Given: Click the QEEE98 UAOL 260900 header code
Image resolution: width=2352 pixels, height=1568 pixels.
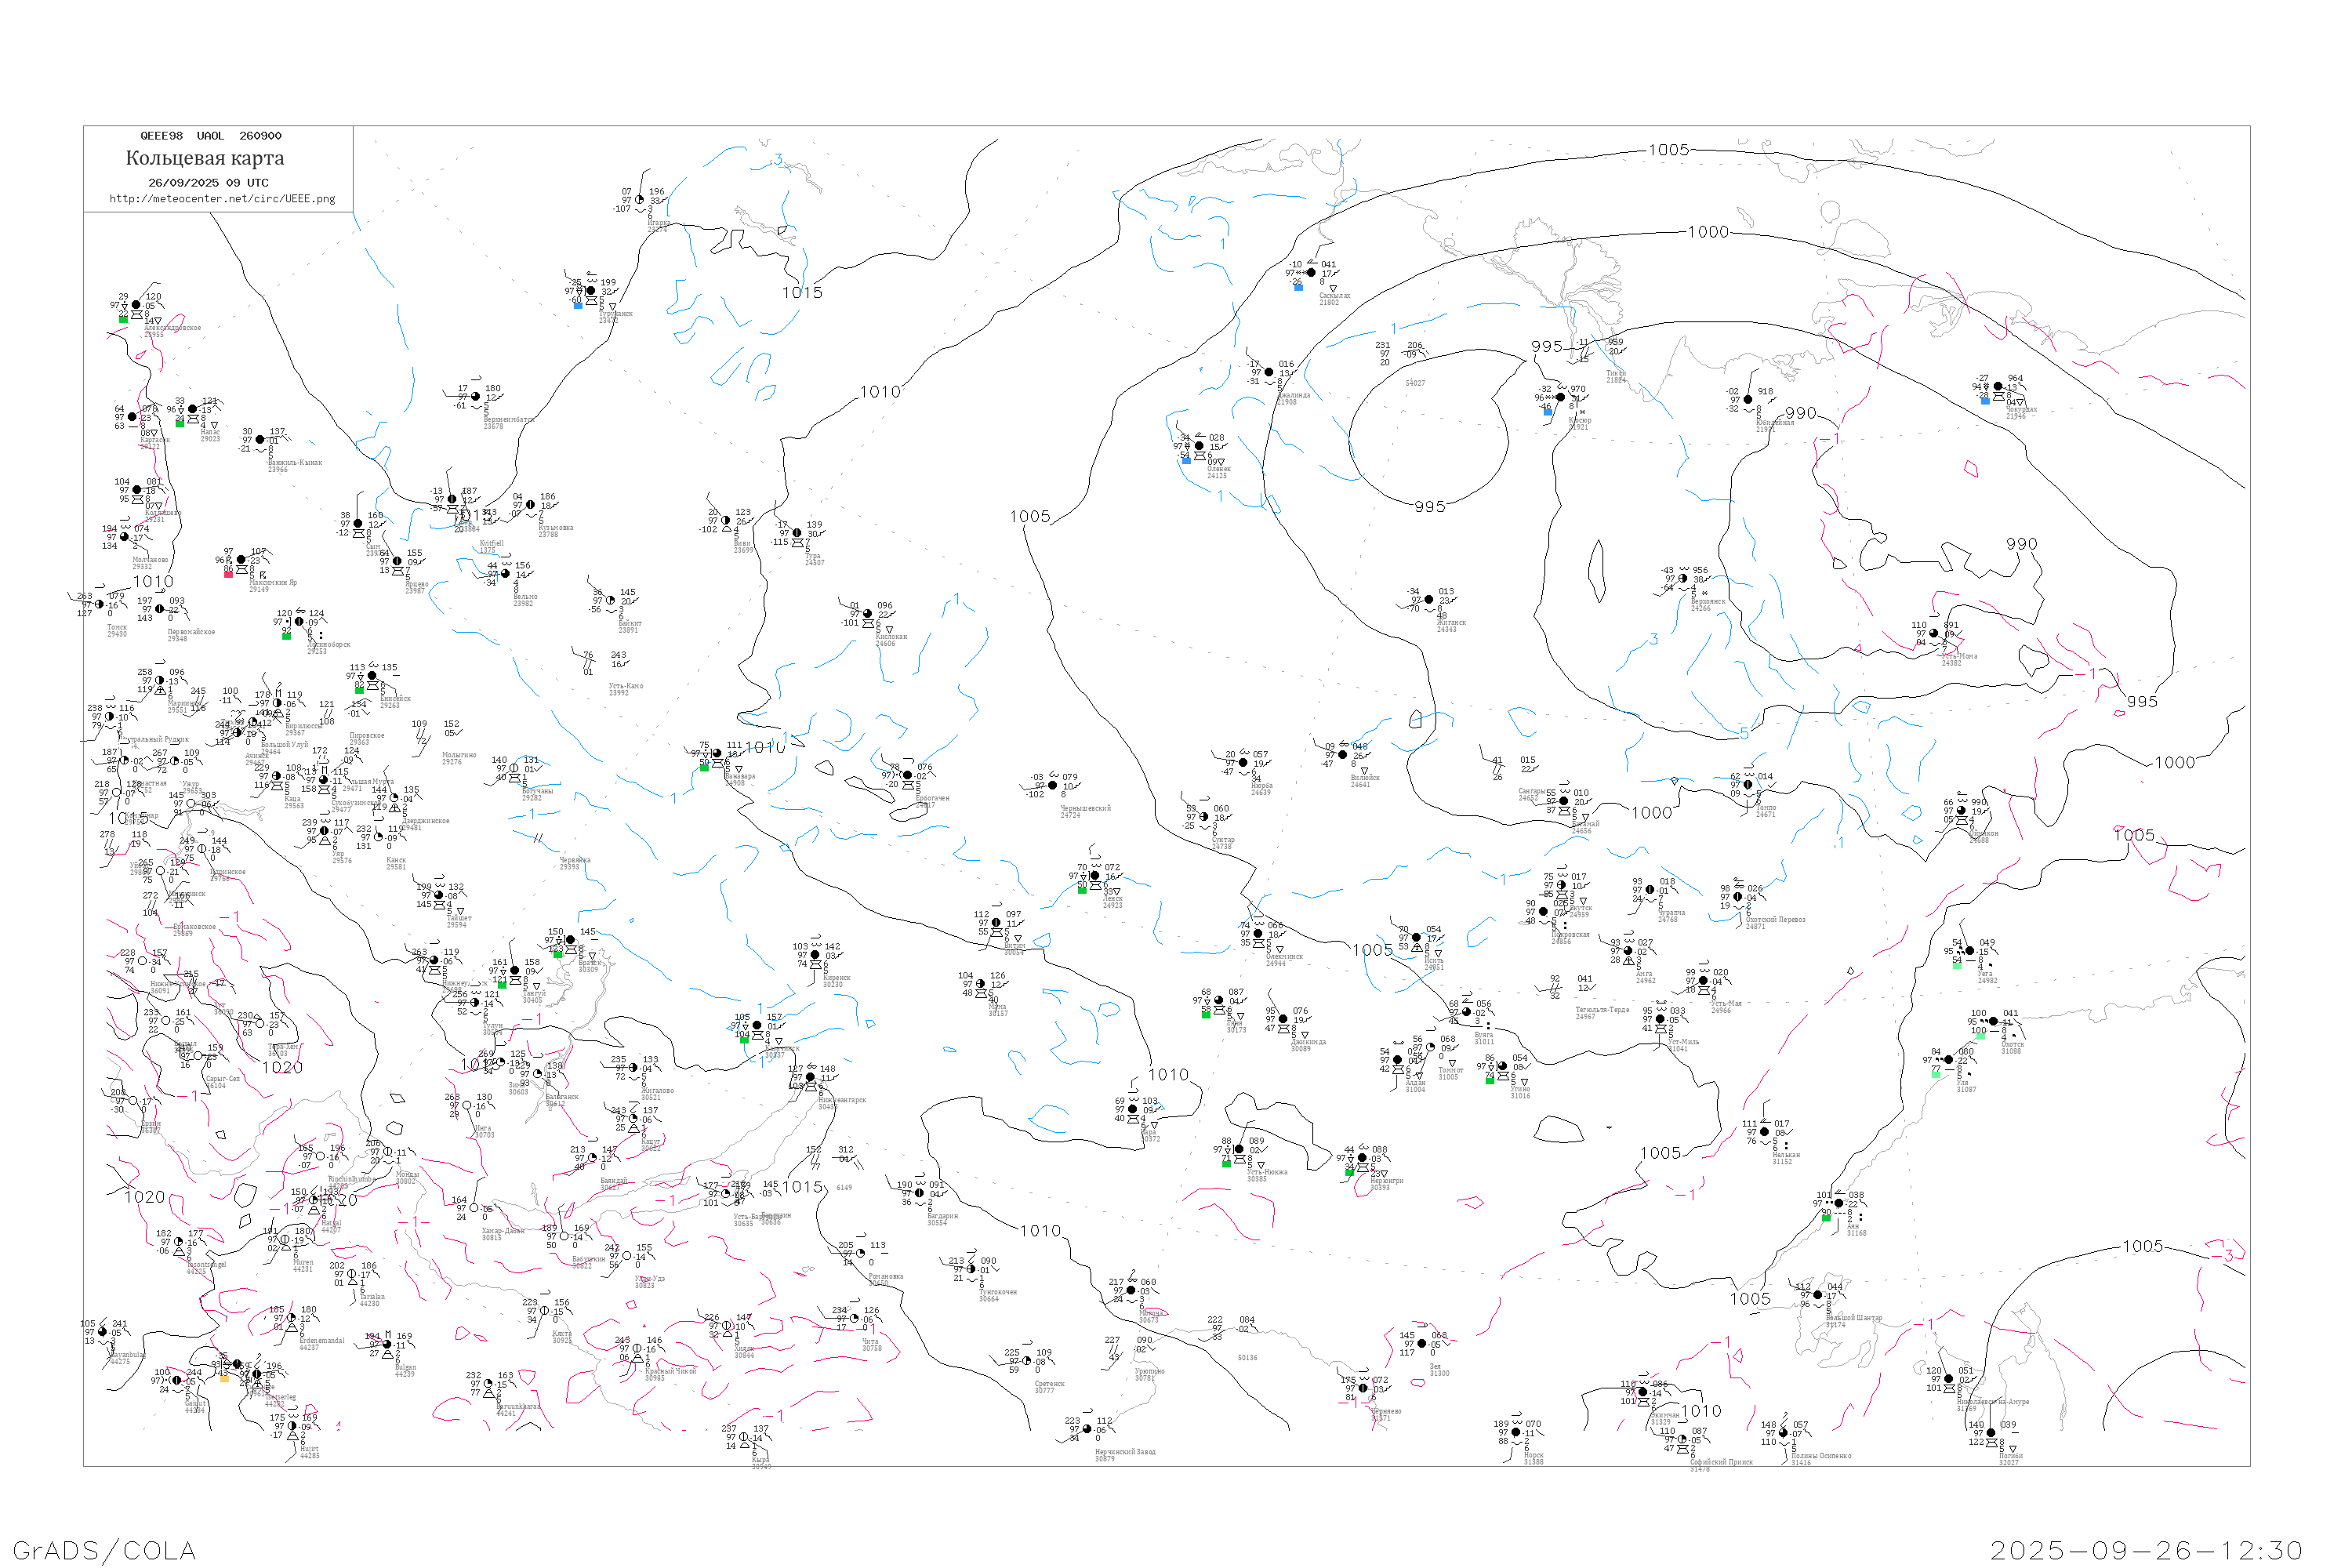Looking at the screenshot, I should point(210,136).
